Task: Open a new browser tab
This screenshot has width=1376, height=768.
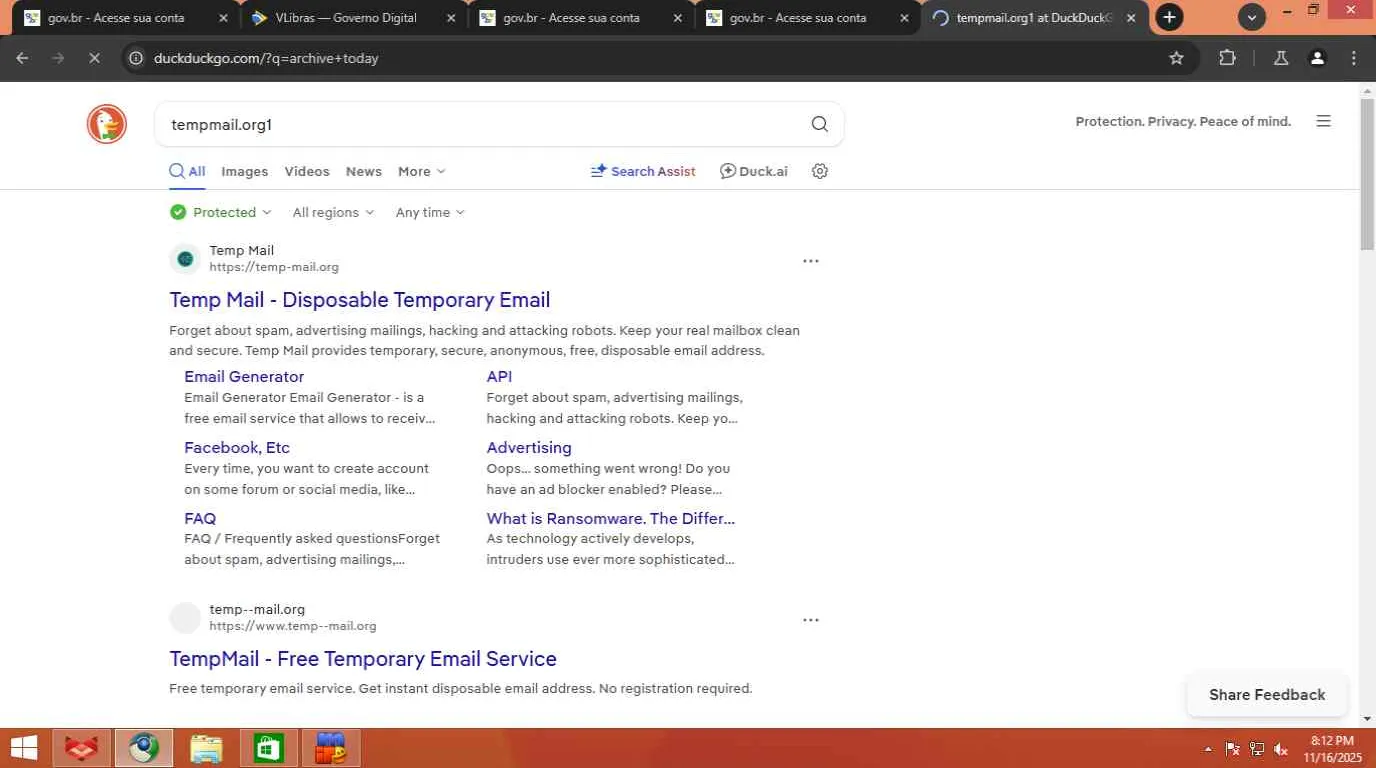Action: (x=1169, y=17)
